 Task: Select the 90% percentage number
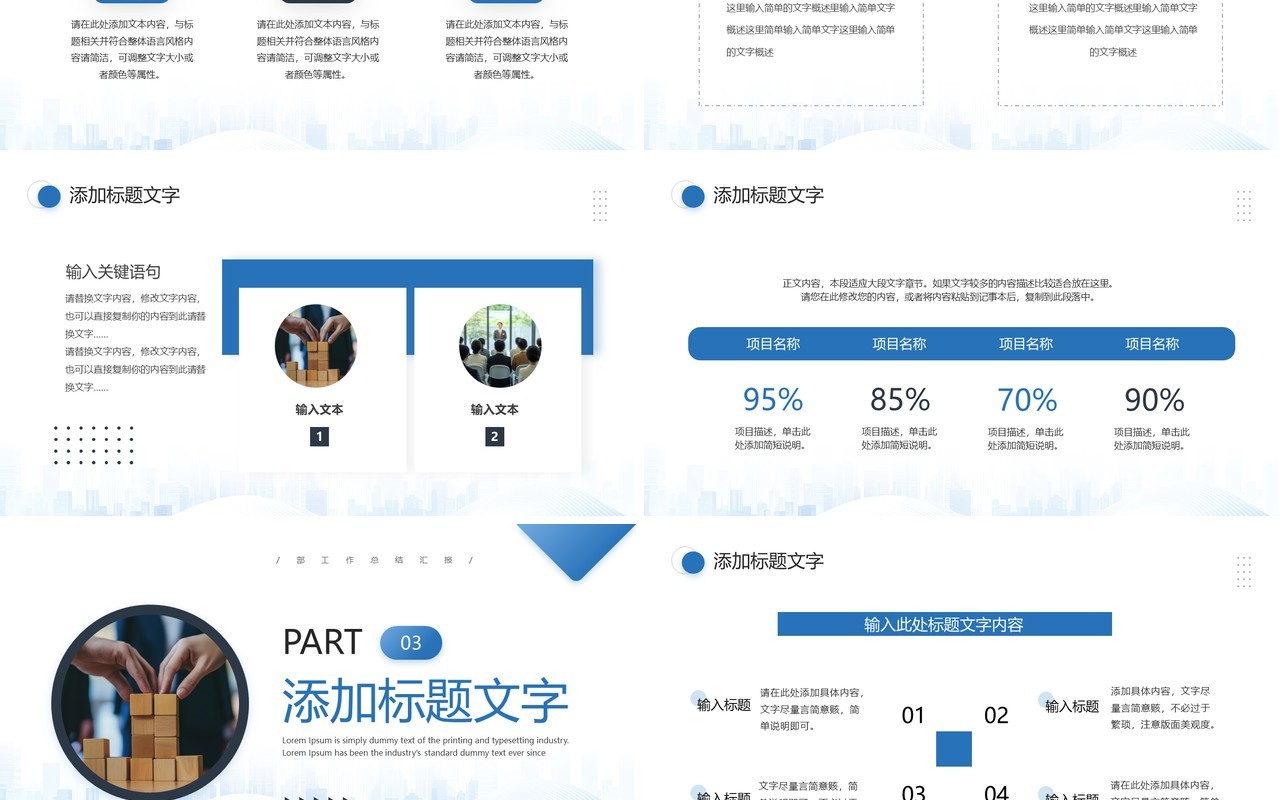tap(1154, 400)
